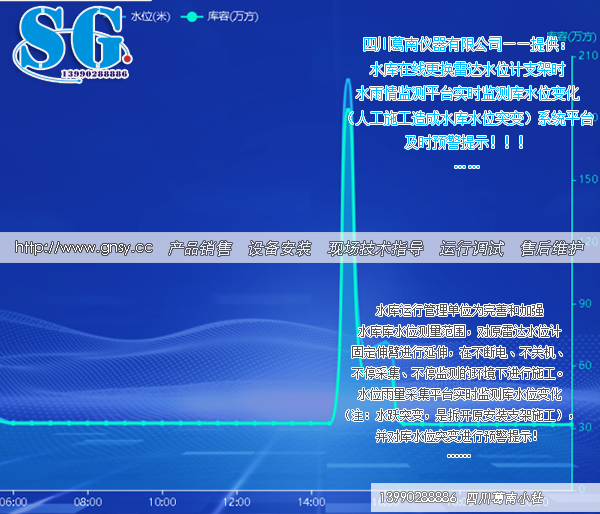This screenshot has height=514, width=600.
Task: Open the http://www.gnsy.cc website link
Action: pyautogui.click(x=85, y=248)
